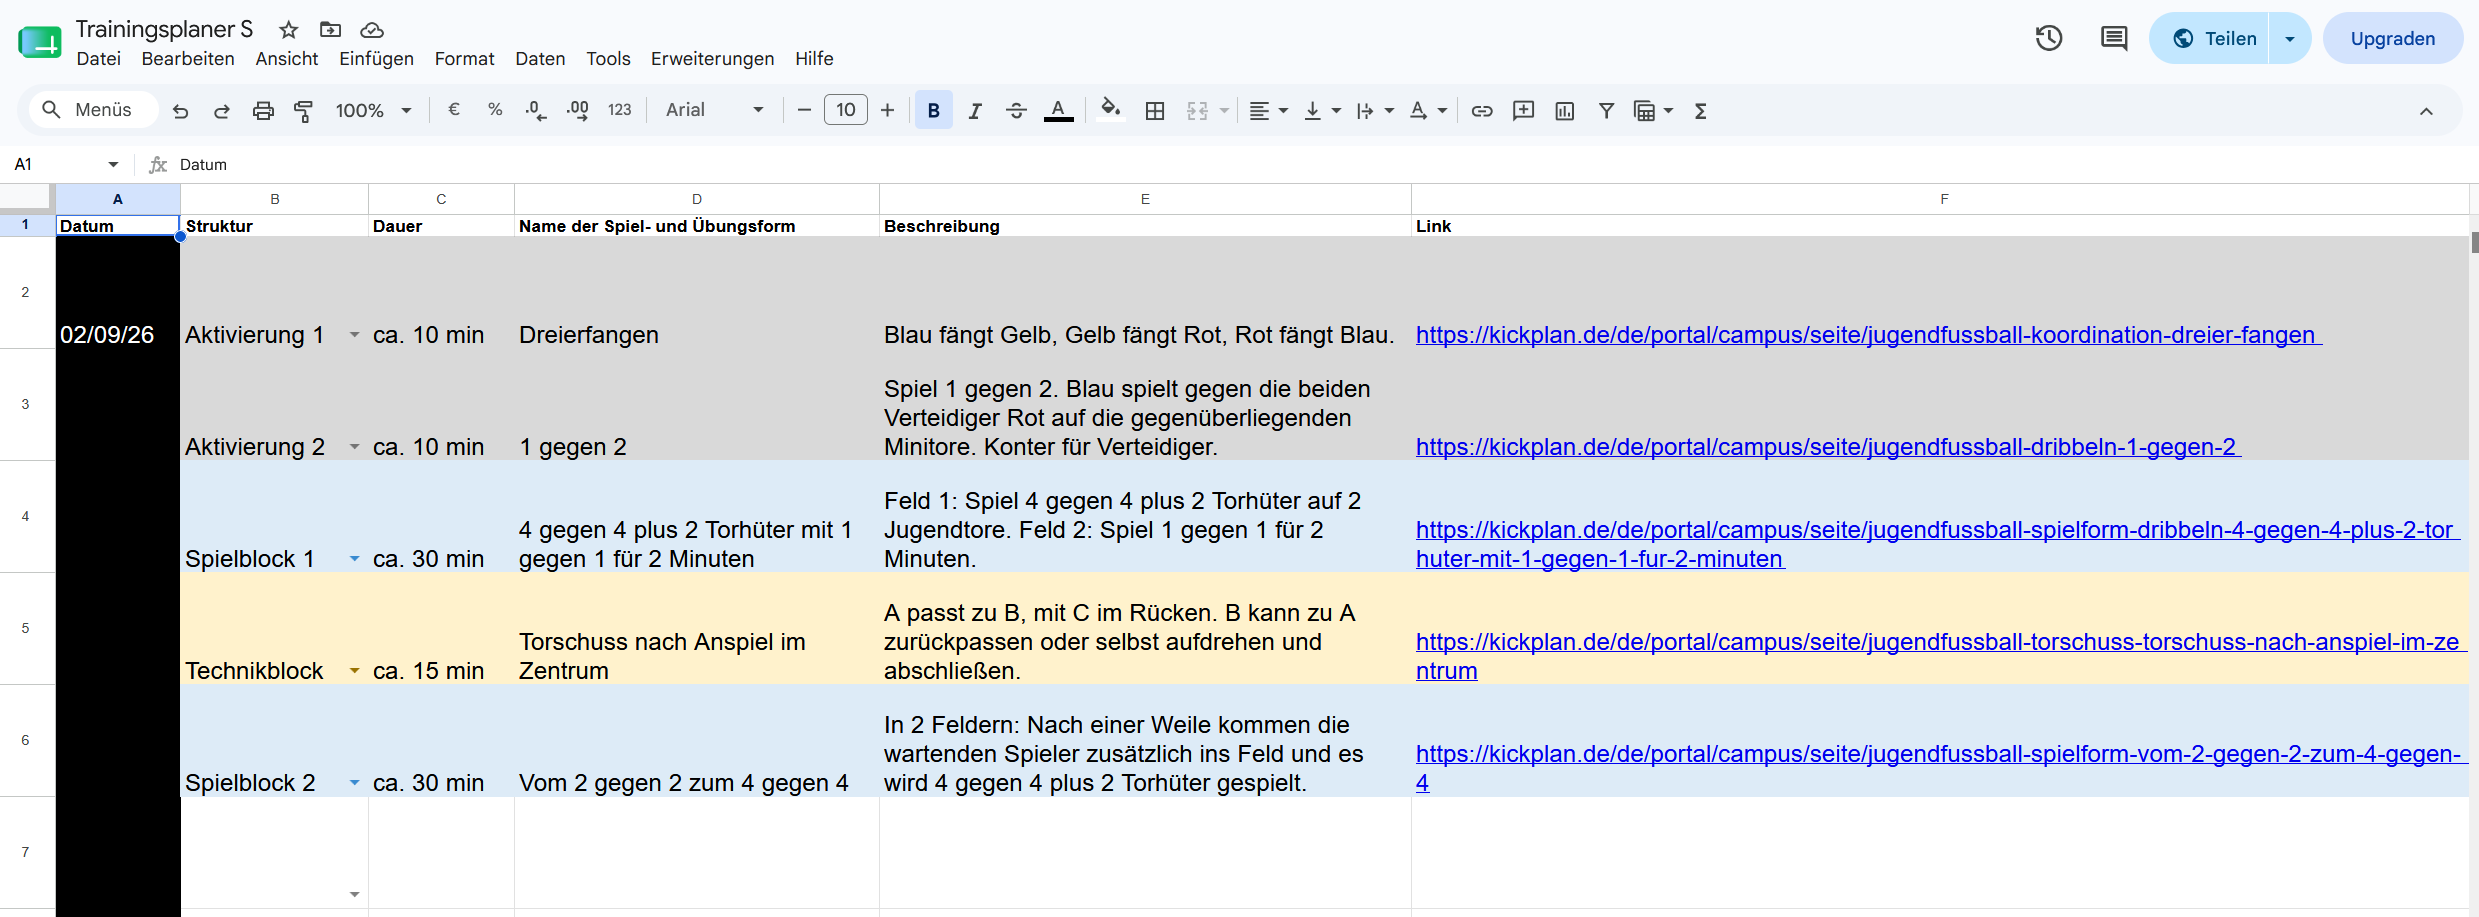Open the comments icon near Teilen

click(x=2113, y=38)
